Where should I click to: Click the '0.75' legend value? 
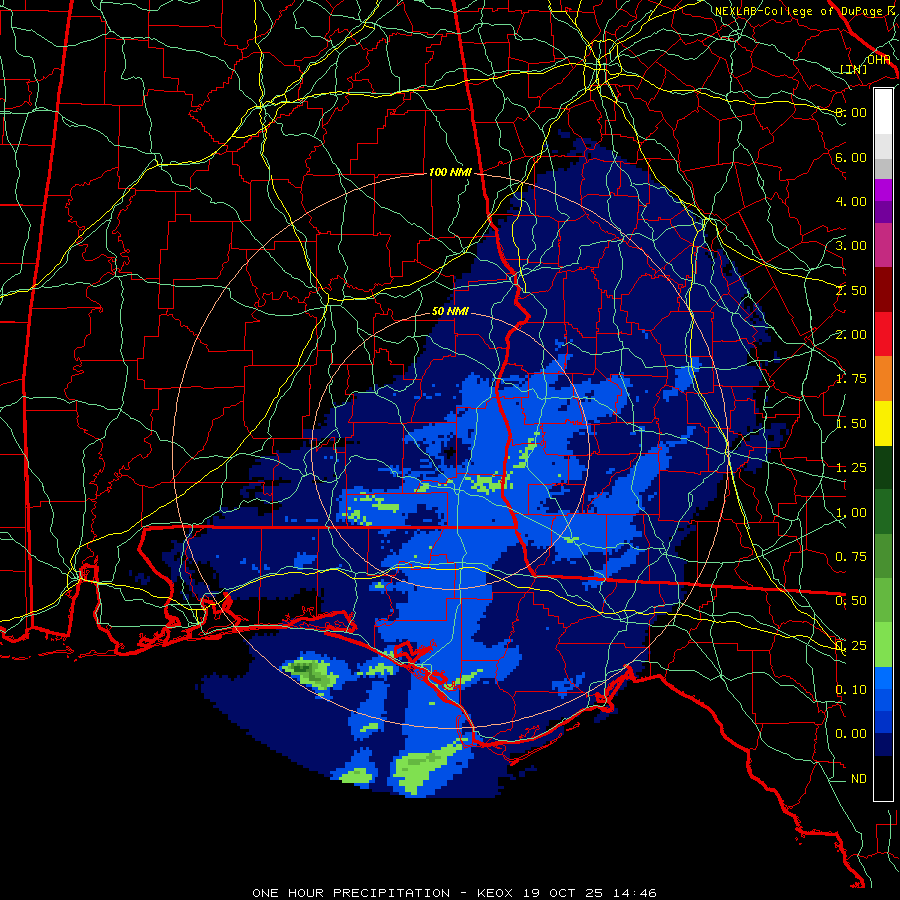[x=851, y=557]
